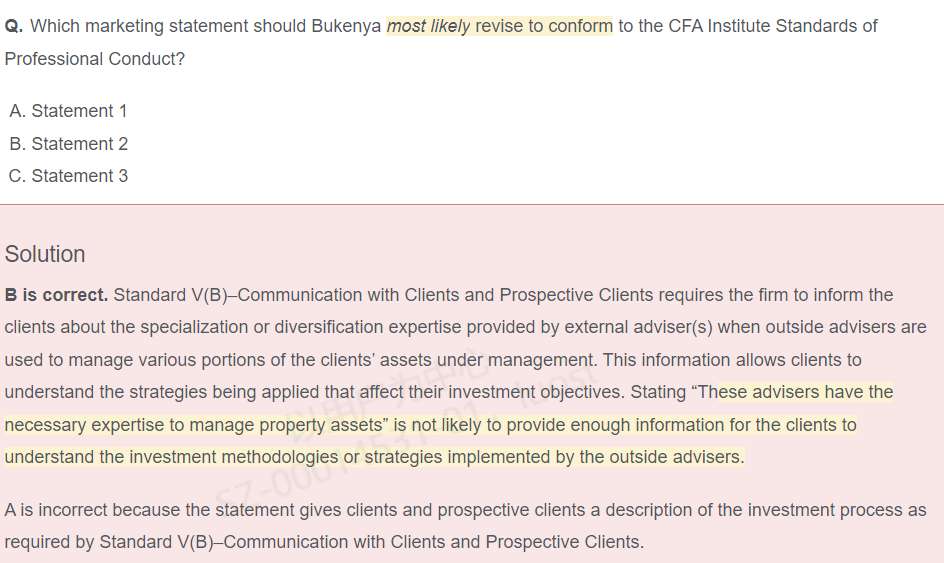Click the "Professional Conduct?" text
Image resolution: width=944 pixels, height=563 pixels.
click(95, 59)
